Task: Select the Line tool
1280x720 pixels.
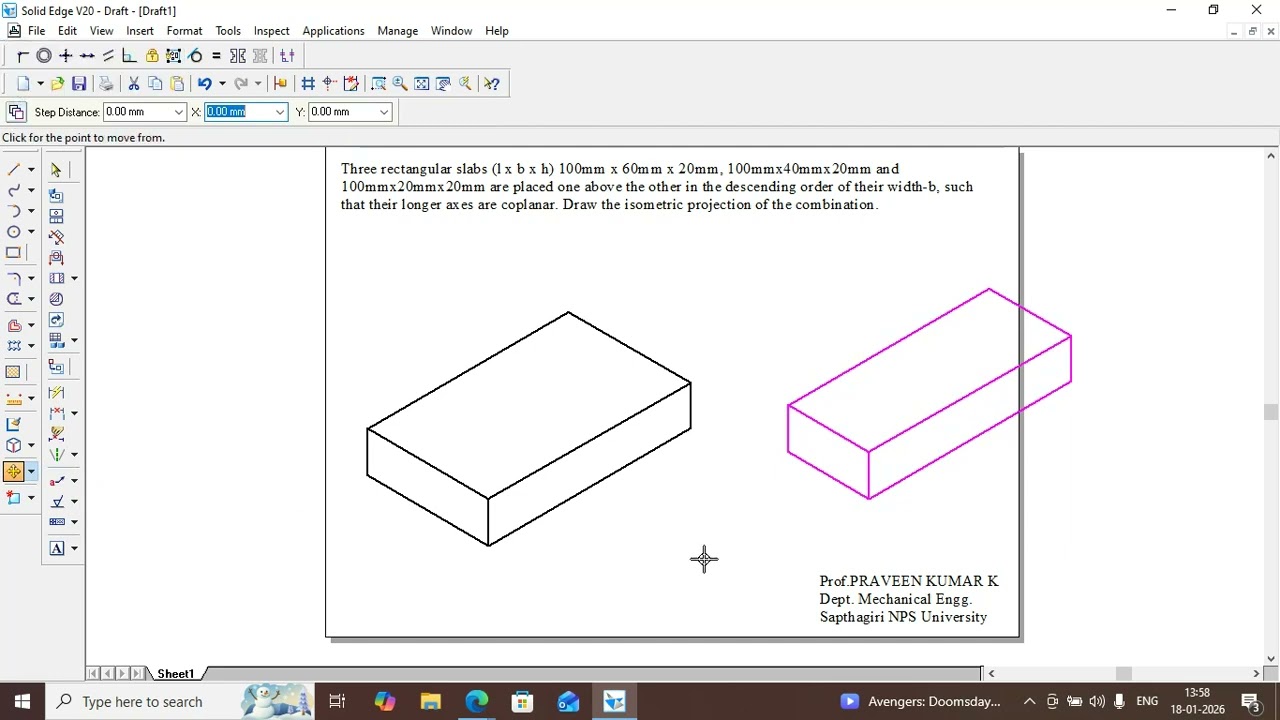Action: [x=14, y=169]
